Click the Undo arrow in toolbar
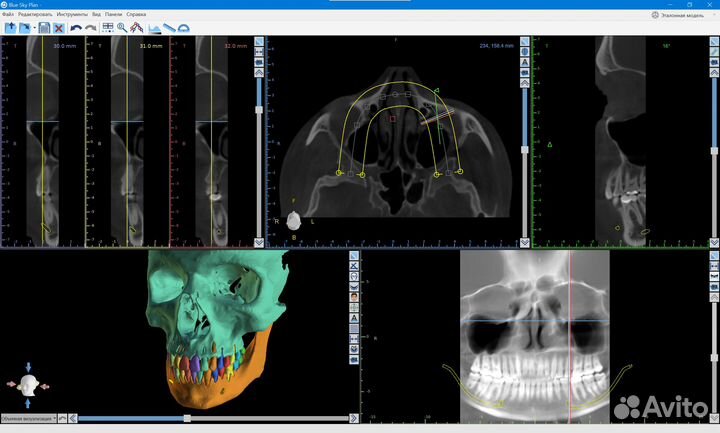This screenshot has width=720, height=433. [x=76, y=28]
